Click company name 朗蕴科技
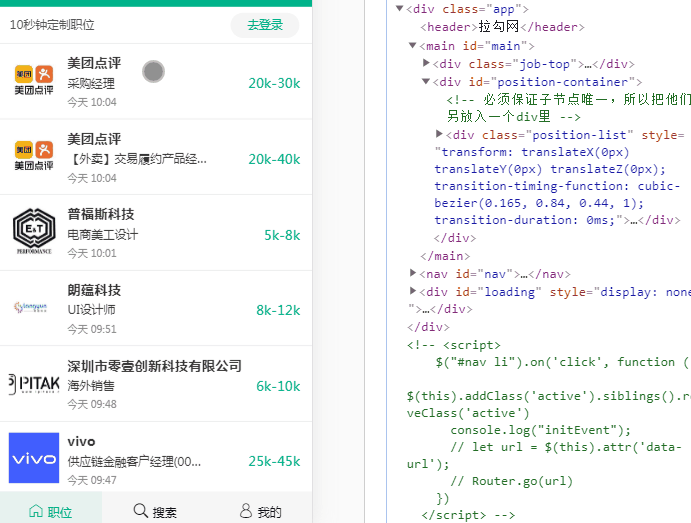 pos(94,290)
